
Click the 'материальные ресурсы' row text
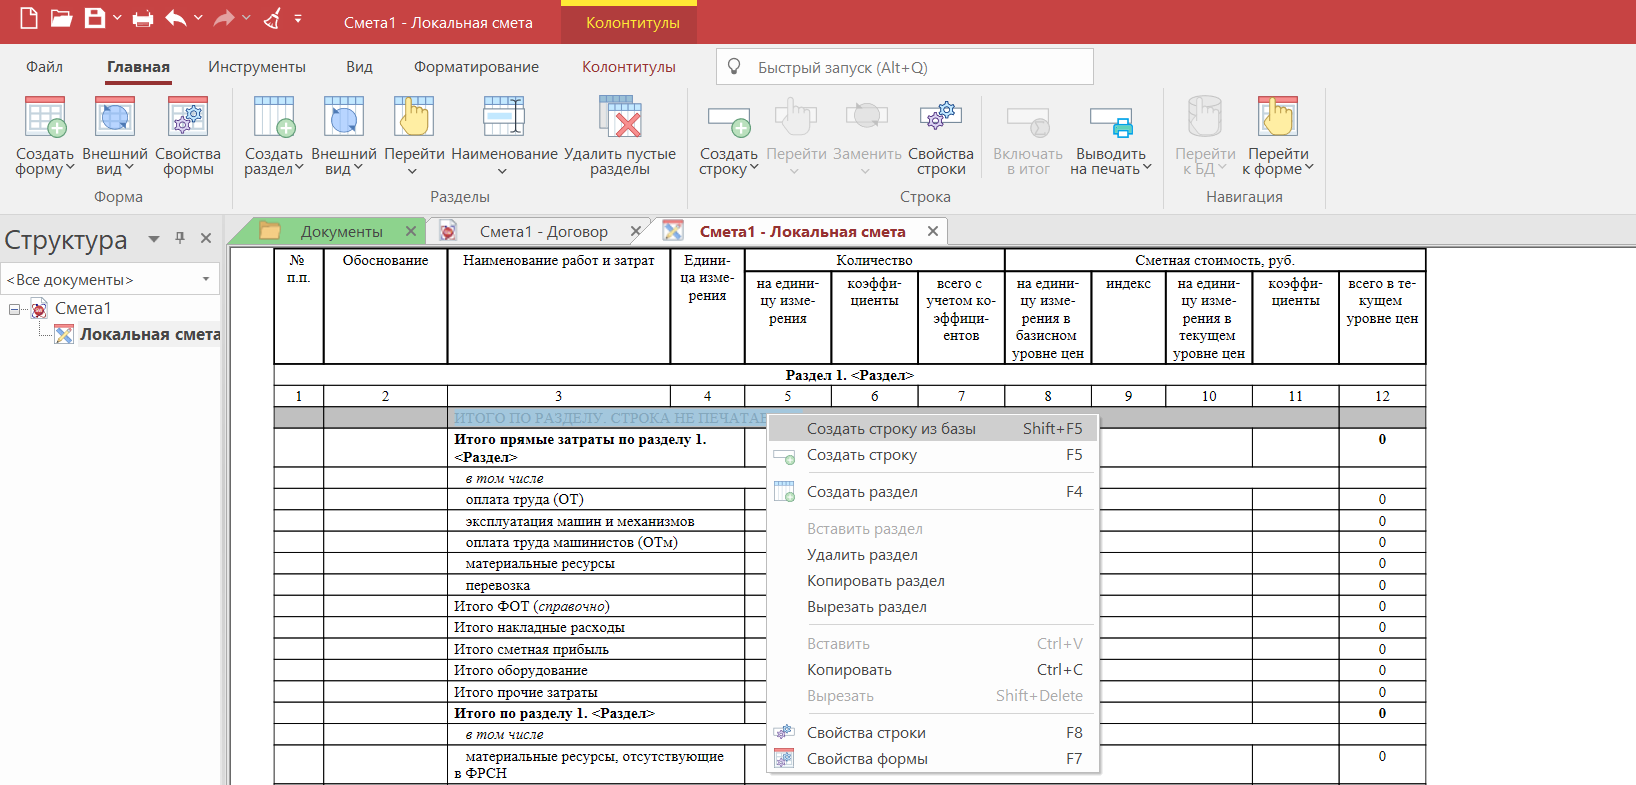540,564
